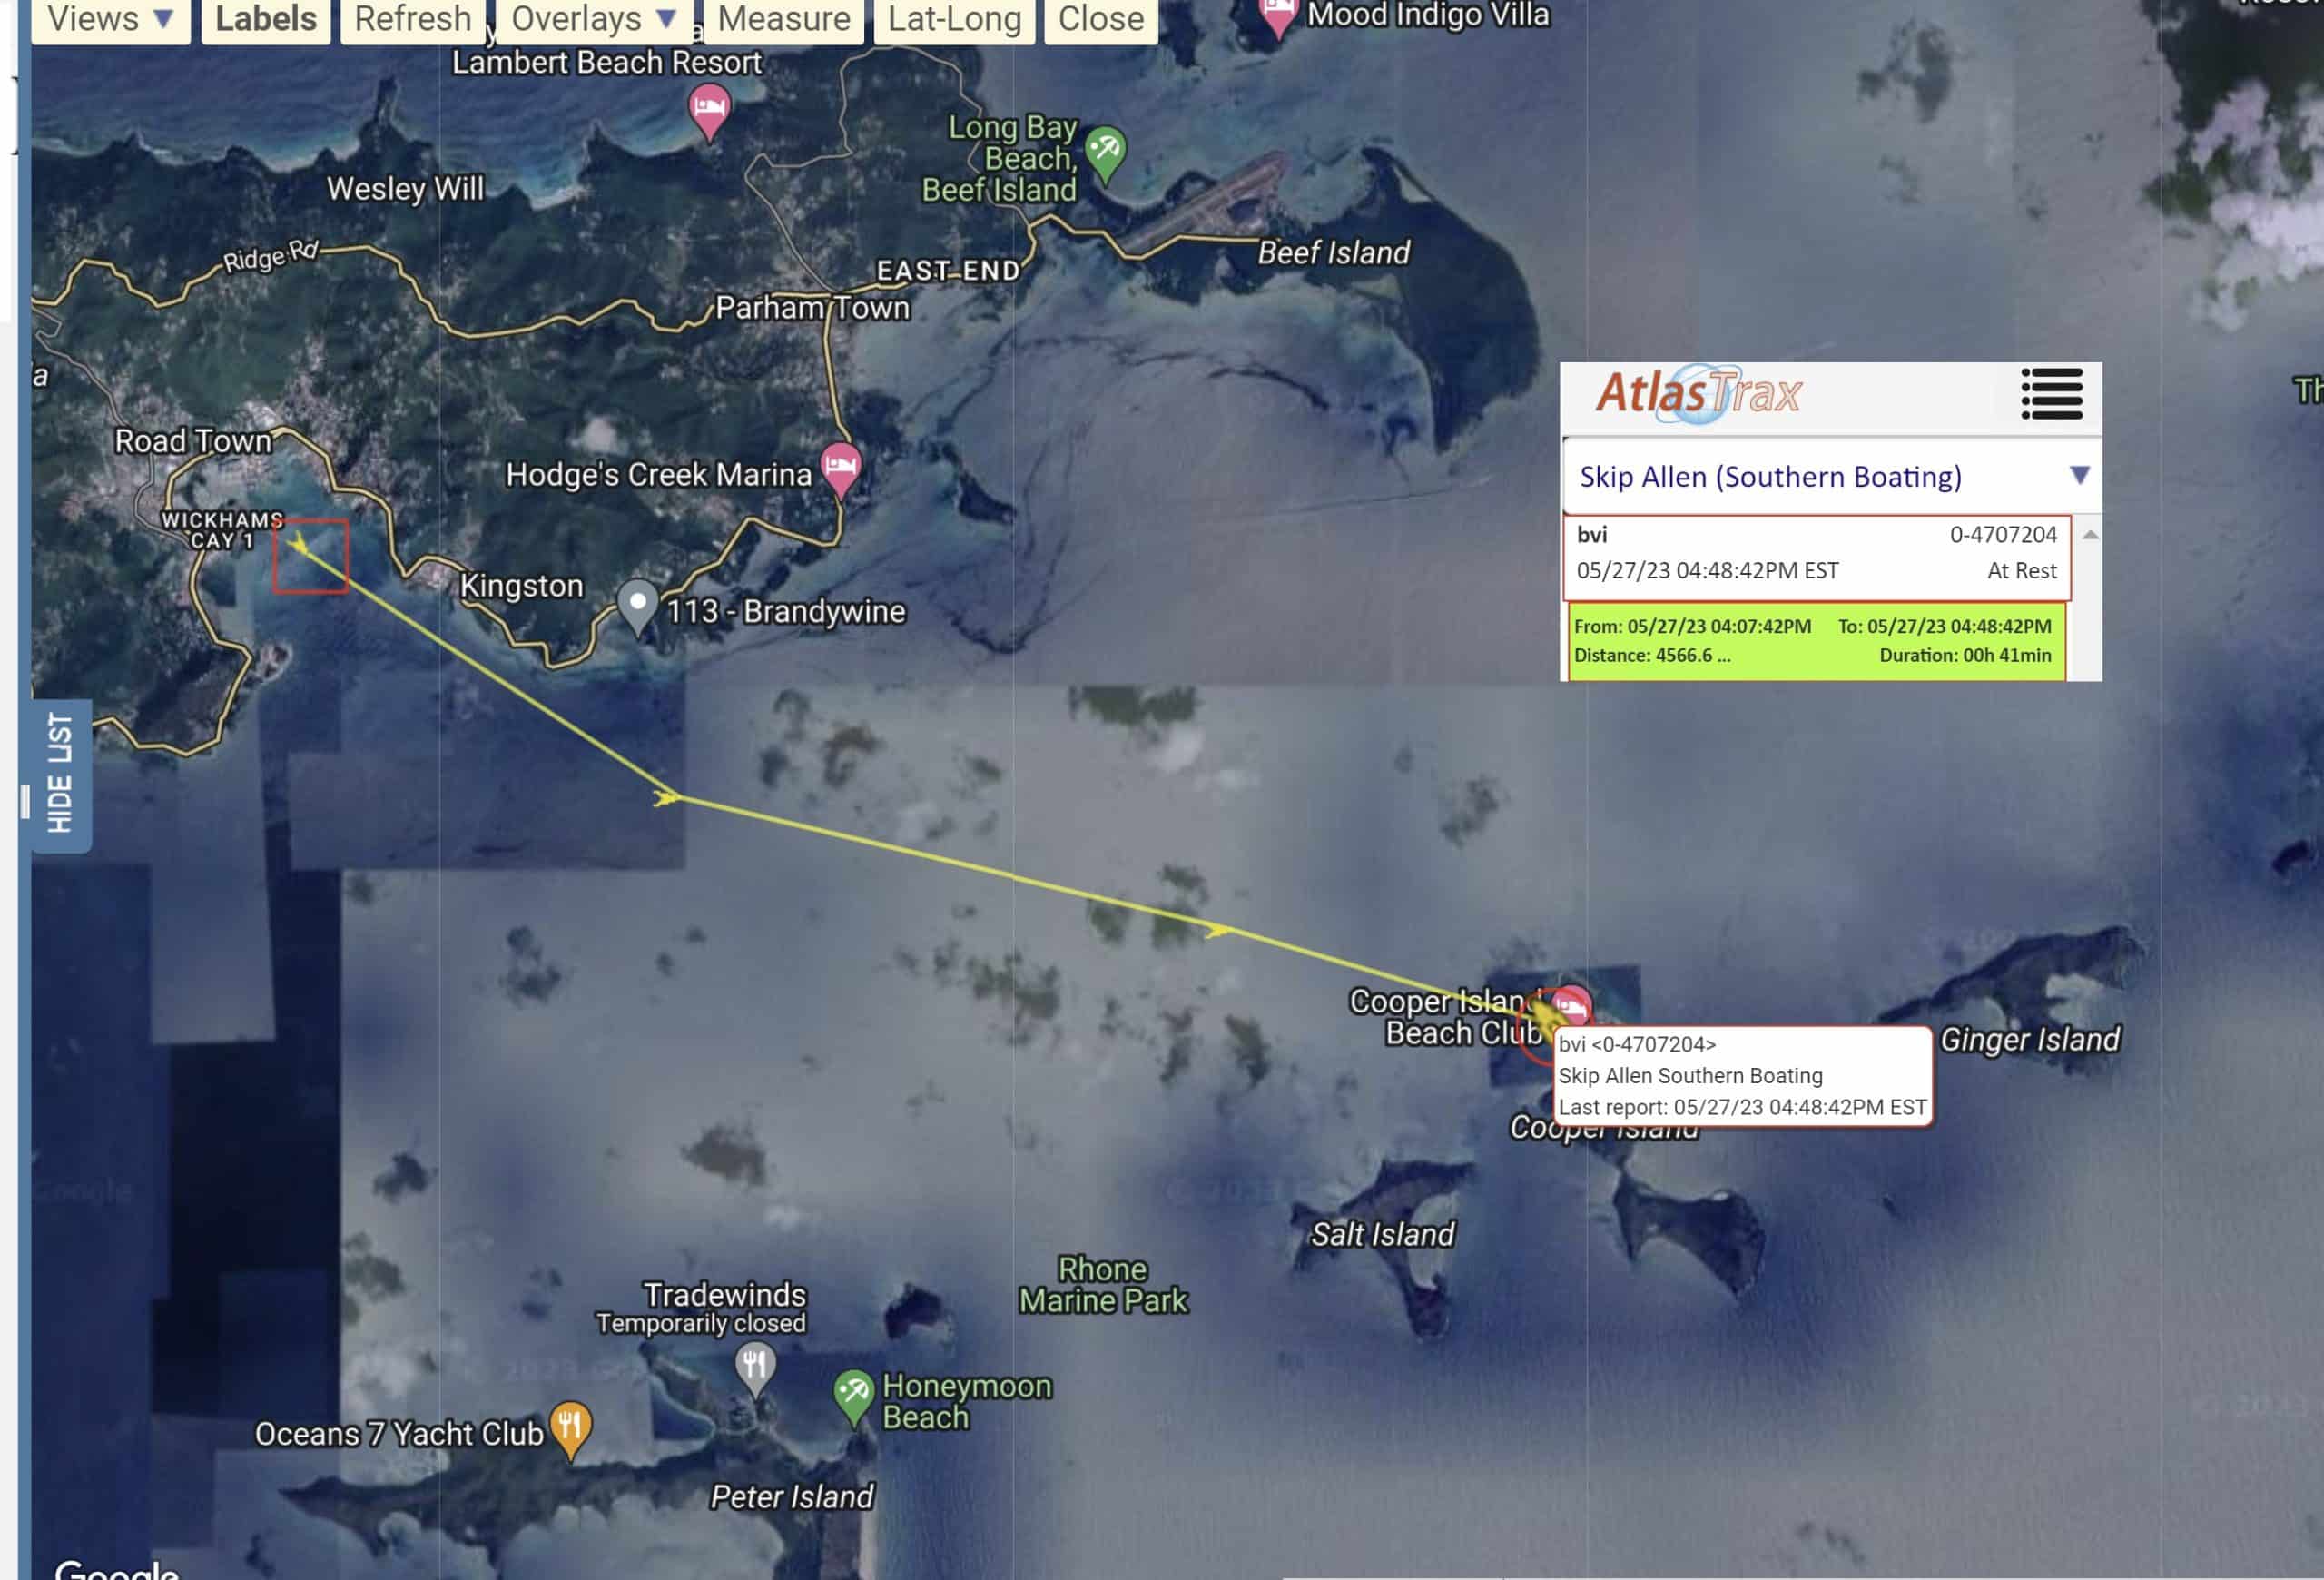Click the Tradewinds restaurant gray pin
Screen dimensions: 2324x1580
(x=755, y=1368)
